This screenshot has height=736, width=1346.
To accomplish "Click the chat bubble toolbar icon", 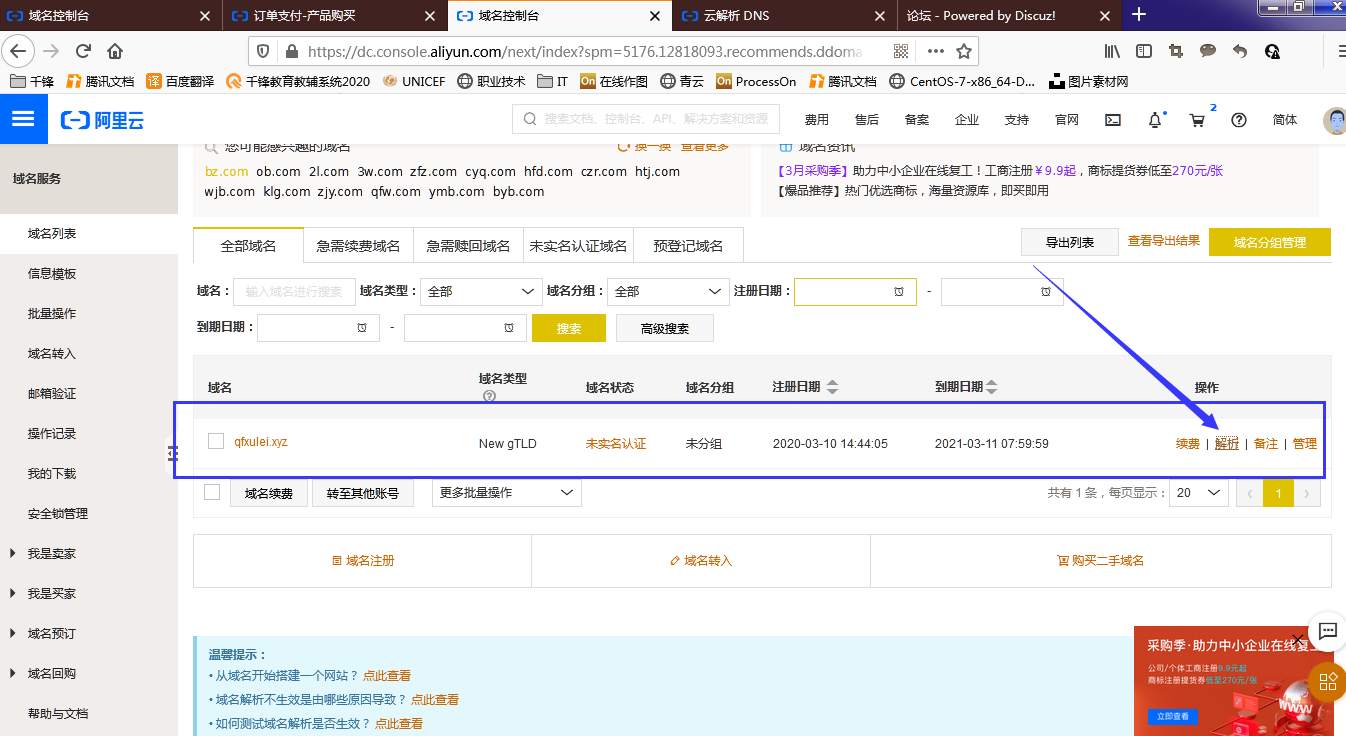I will pyautogui.click(x=1208, y=51).
